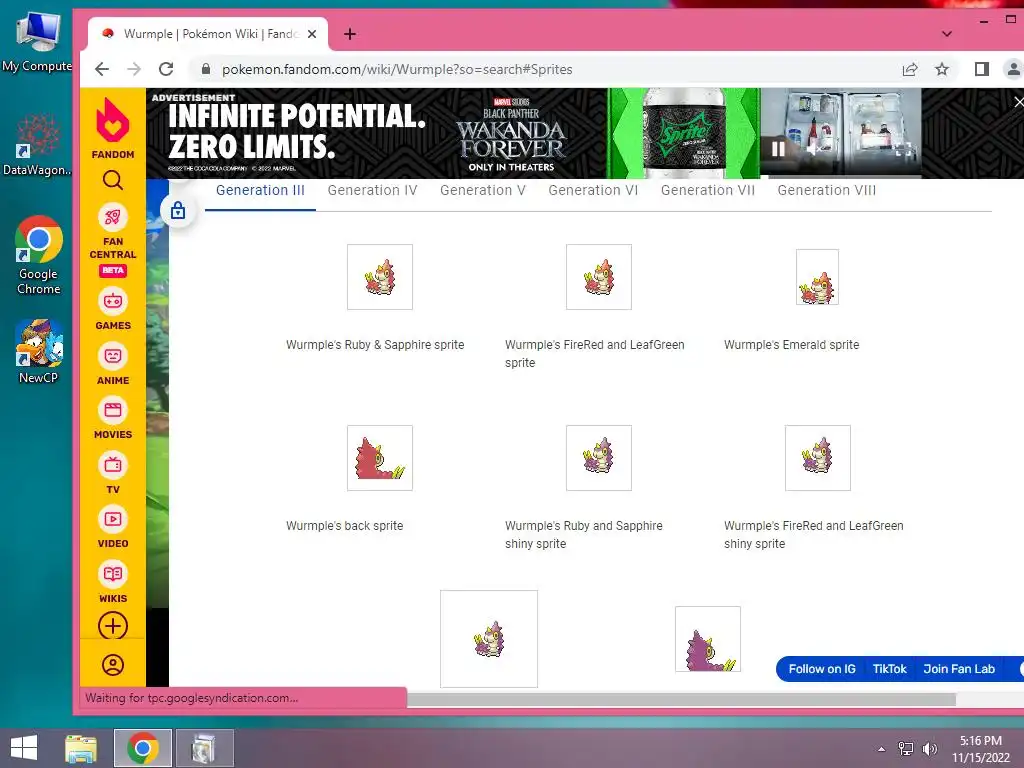Open the Chrome profile avatar icon
This screenshot has width=1024, height=768.
1014,69
